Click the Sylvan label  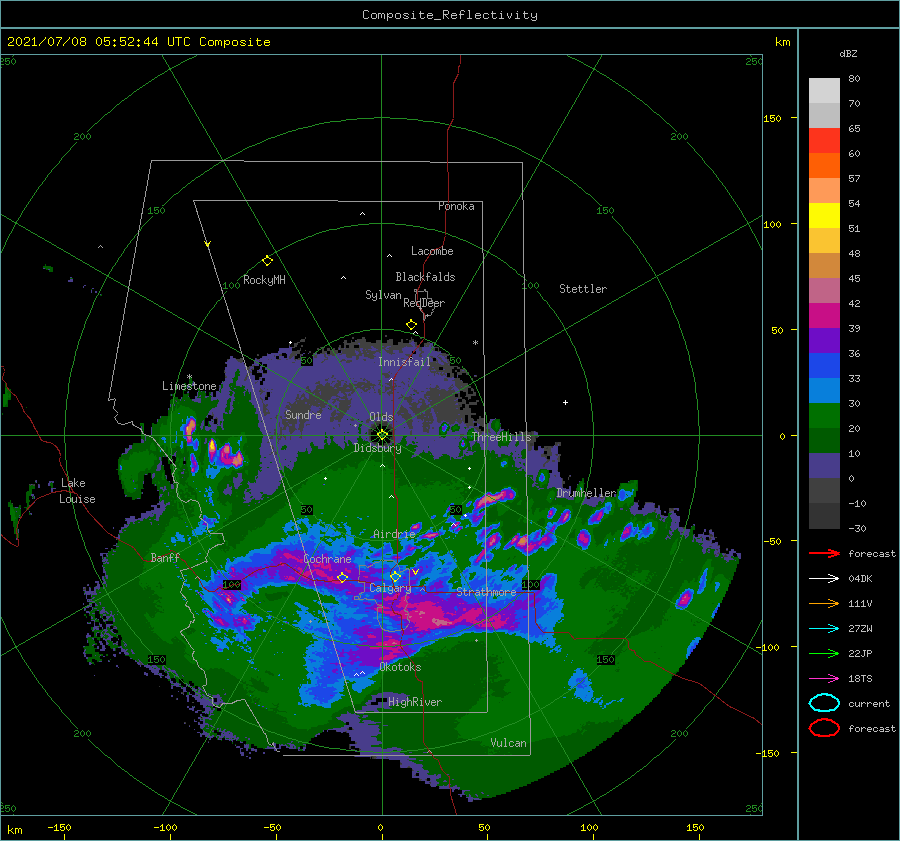tap(383, 294)
